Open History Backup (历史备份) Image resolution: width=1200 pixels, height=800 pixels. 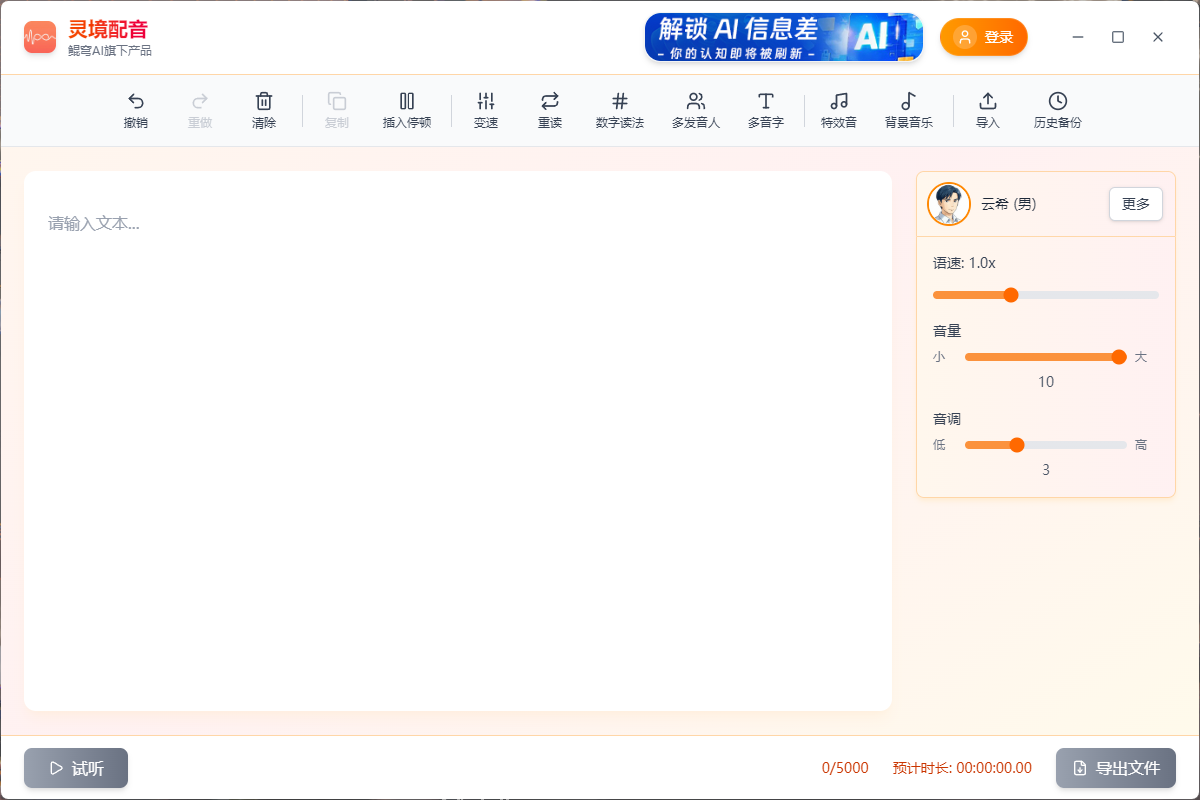click(1056, 110)
